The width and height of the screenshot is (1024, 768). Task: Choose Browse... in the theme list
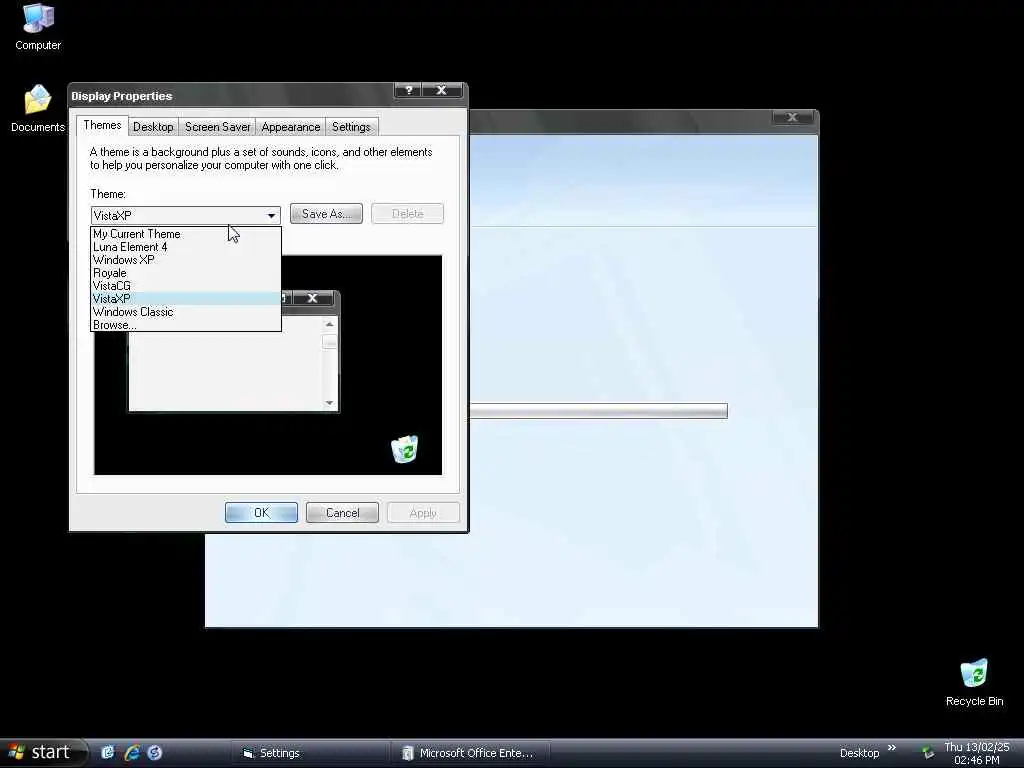[x=185, y=325]
